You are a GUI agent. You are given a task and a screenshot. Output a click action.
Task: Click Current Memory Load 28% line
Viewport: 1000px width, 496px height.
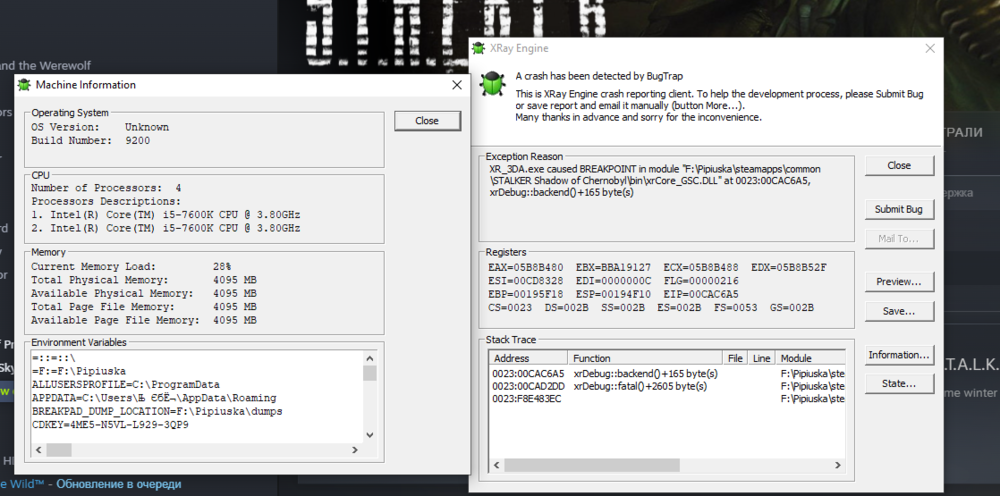click(x=131, y=266)
